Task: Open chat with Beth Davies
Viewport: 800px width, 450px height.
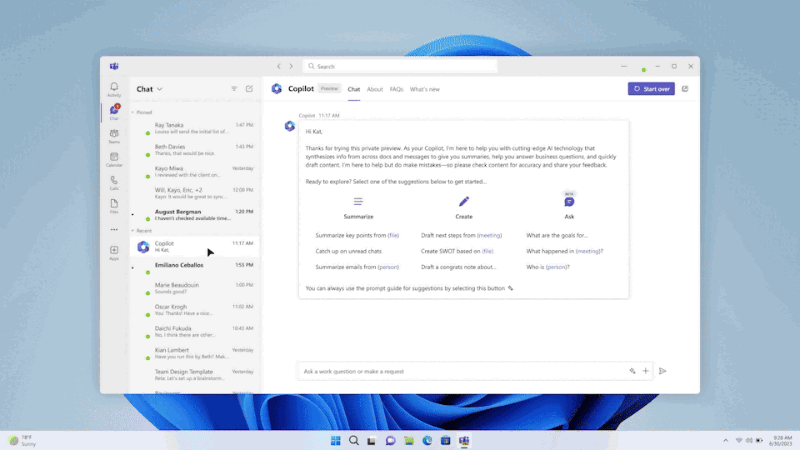Action: pos(195,150)
